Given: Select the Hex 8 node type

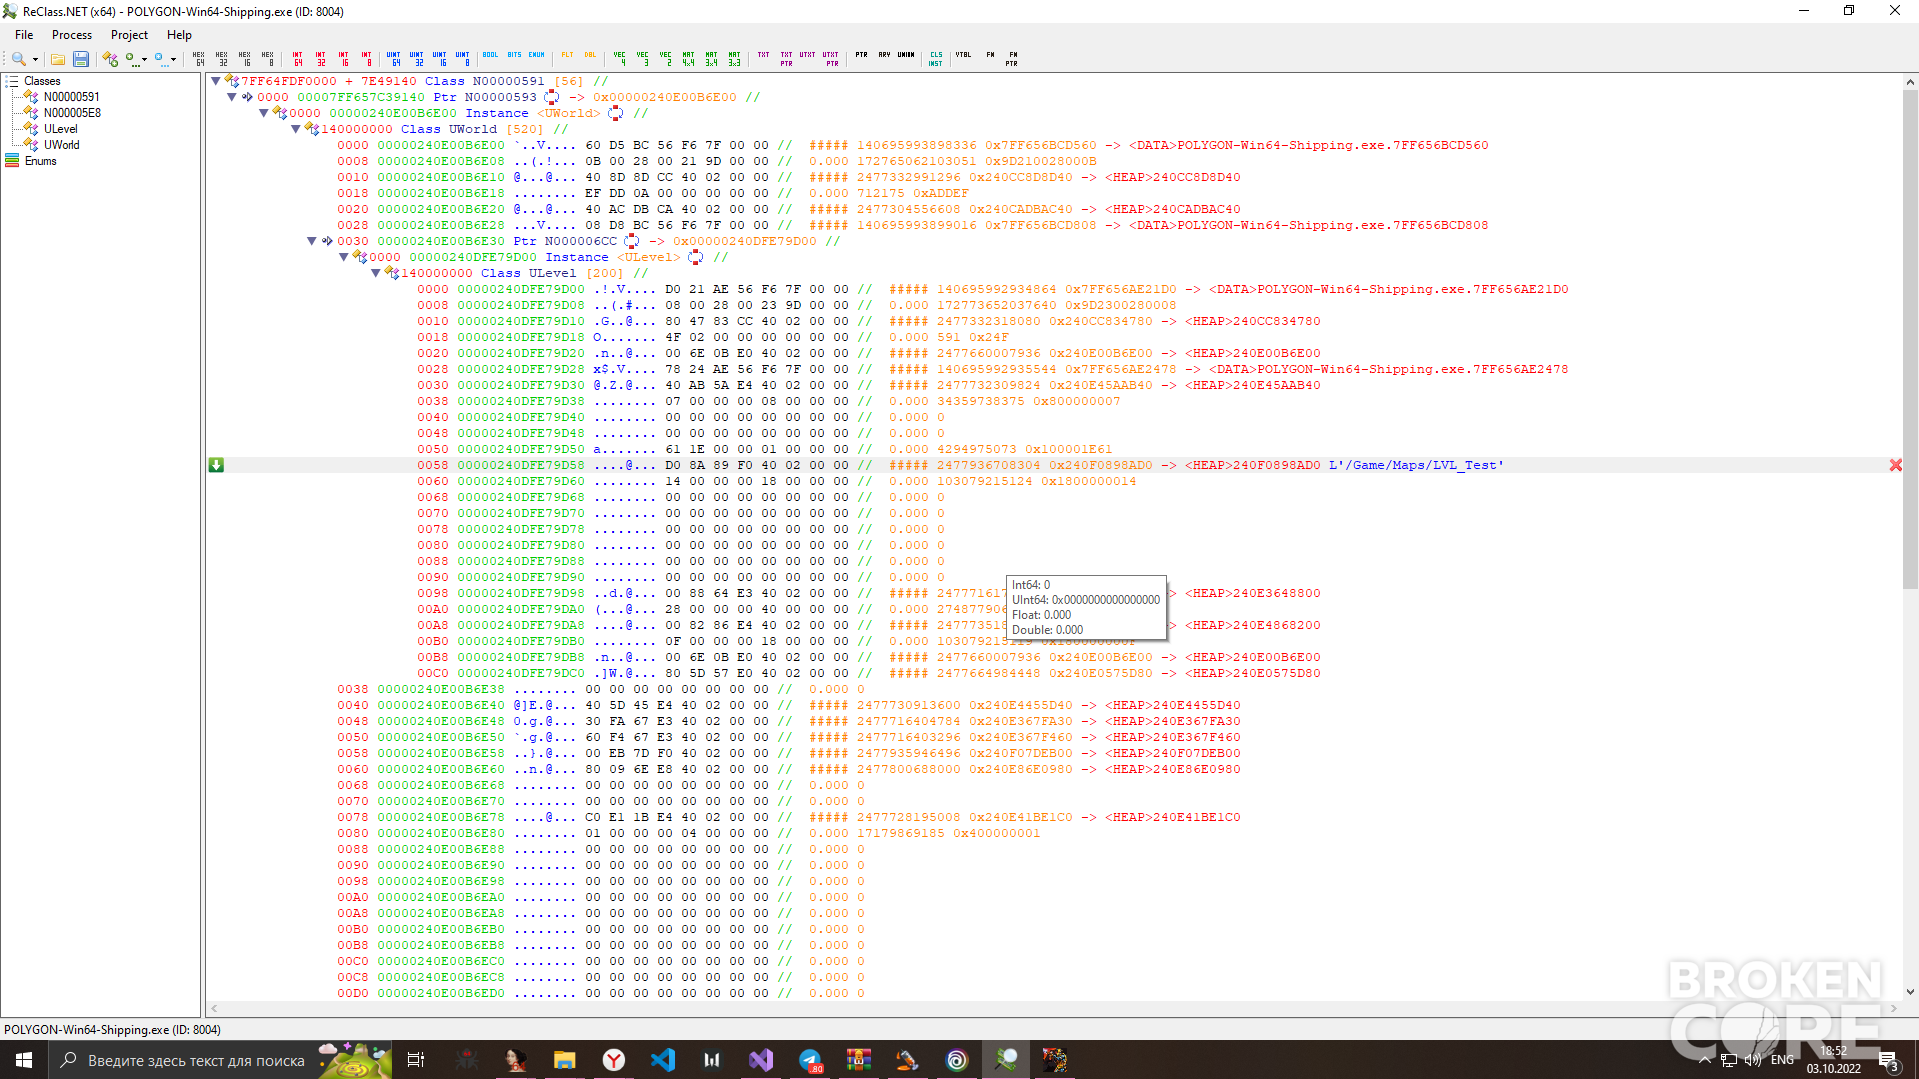Looking at the screenshot, I should (268, 59).
